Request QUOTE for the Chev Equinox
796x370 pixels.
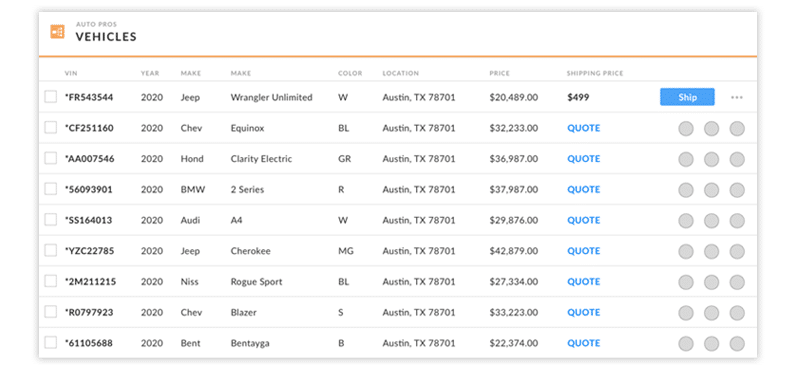coord(584,128)
